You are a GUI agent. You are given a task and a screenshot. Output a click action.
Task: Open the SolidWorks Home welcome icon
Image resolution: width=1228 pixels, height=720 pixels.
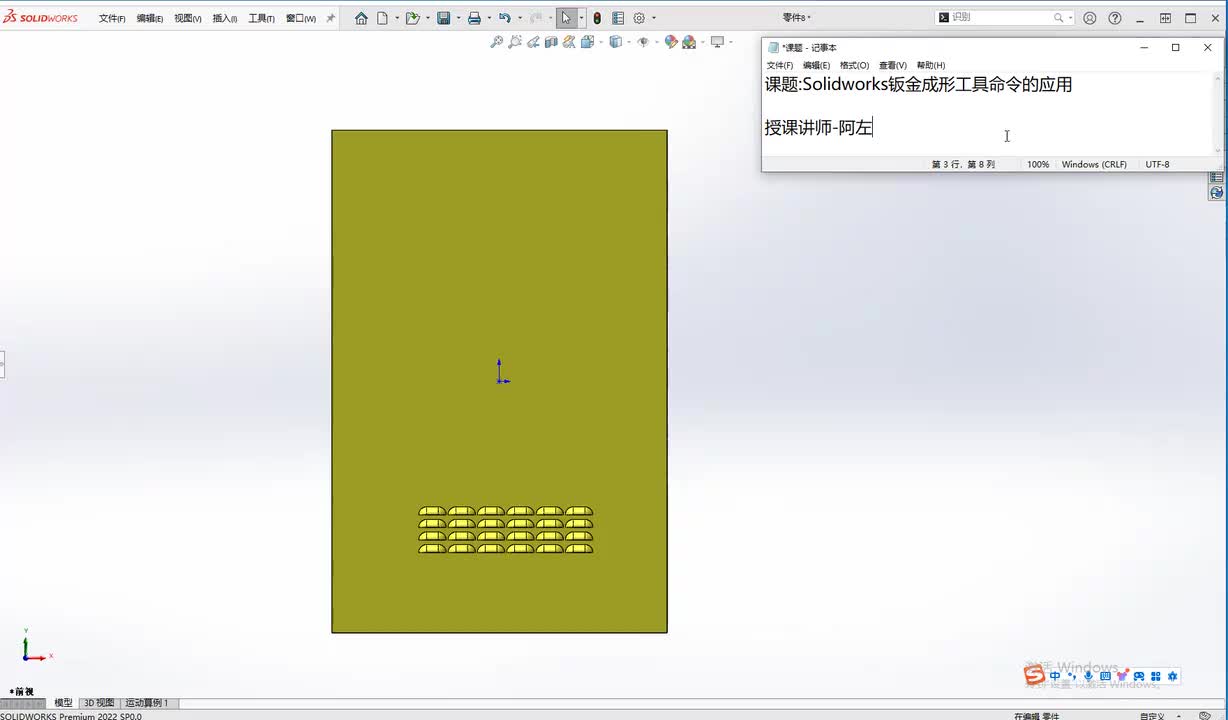coord(361,18)
